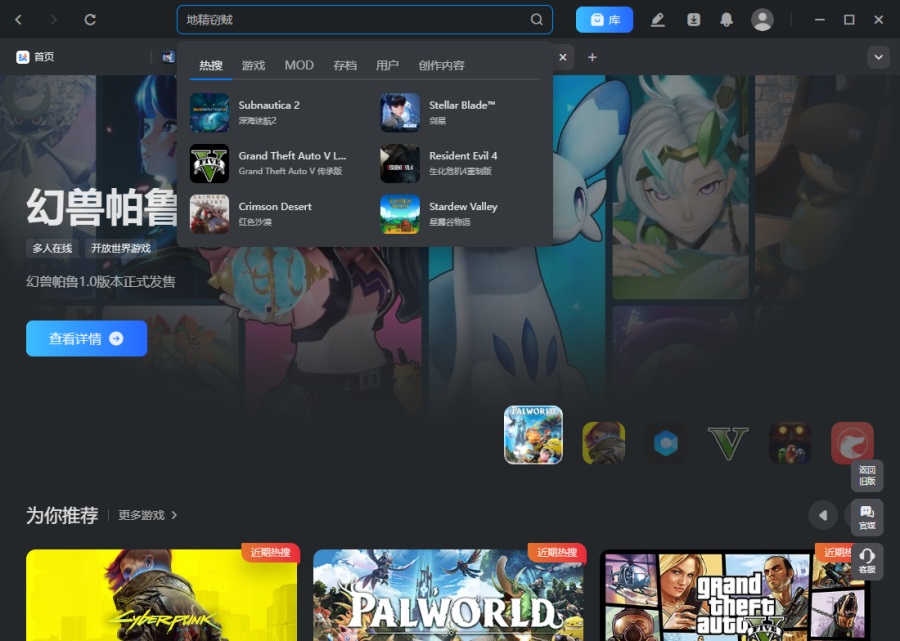Choose Resident Evil 4 title text
The height and width of the screenshot is (641, 900).
[x=463, y=156]
